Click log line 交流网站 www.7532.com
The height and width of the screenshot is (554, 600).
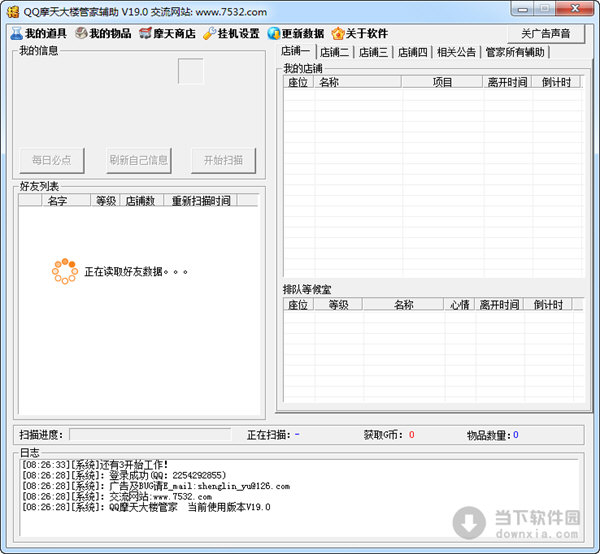(x=117, y=497)
